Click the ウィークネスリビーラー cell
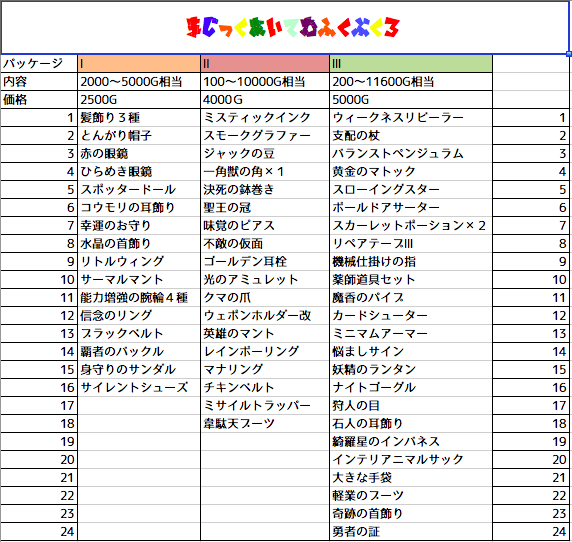Screen dimensions: 572x542 (411, 117)
